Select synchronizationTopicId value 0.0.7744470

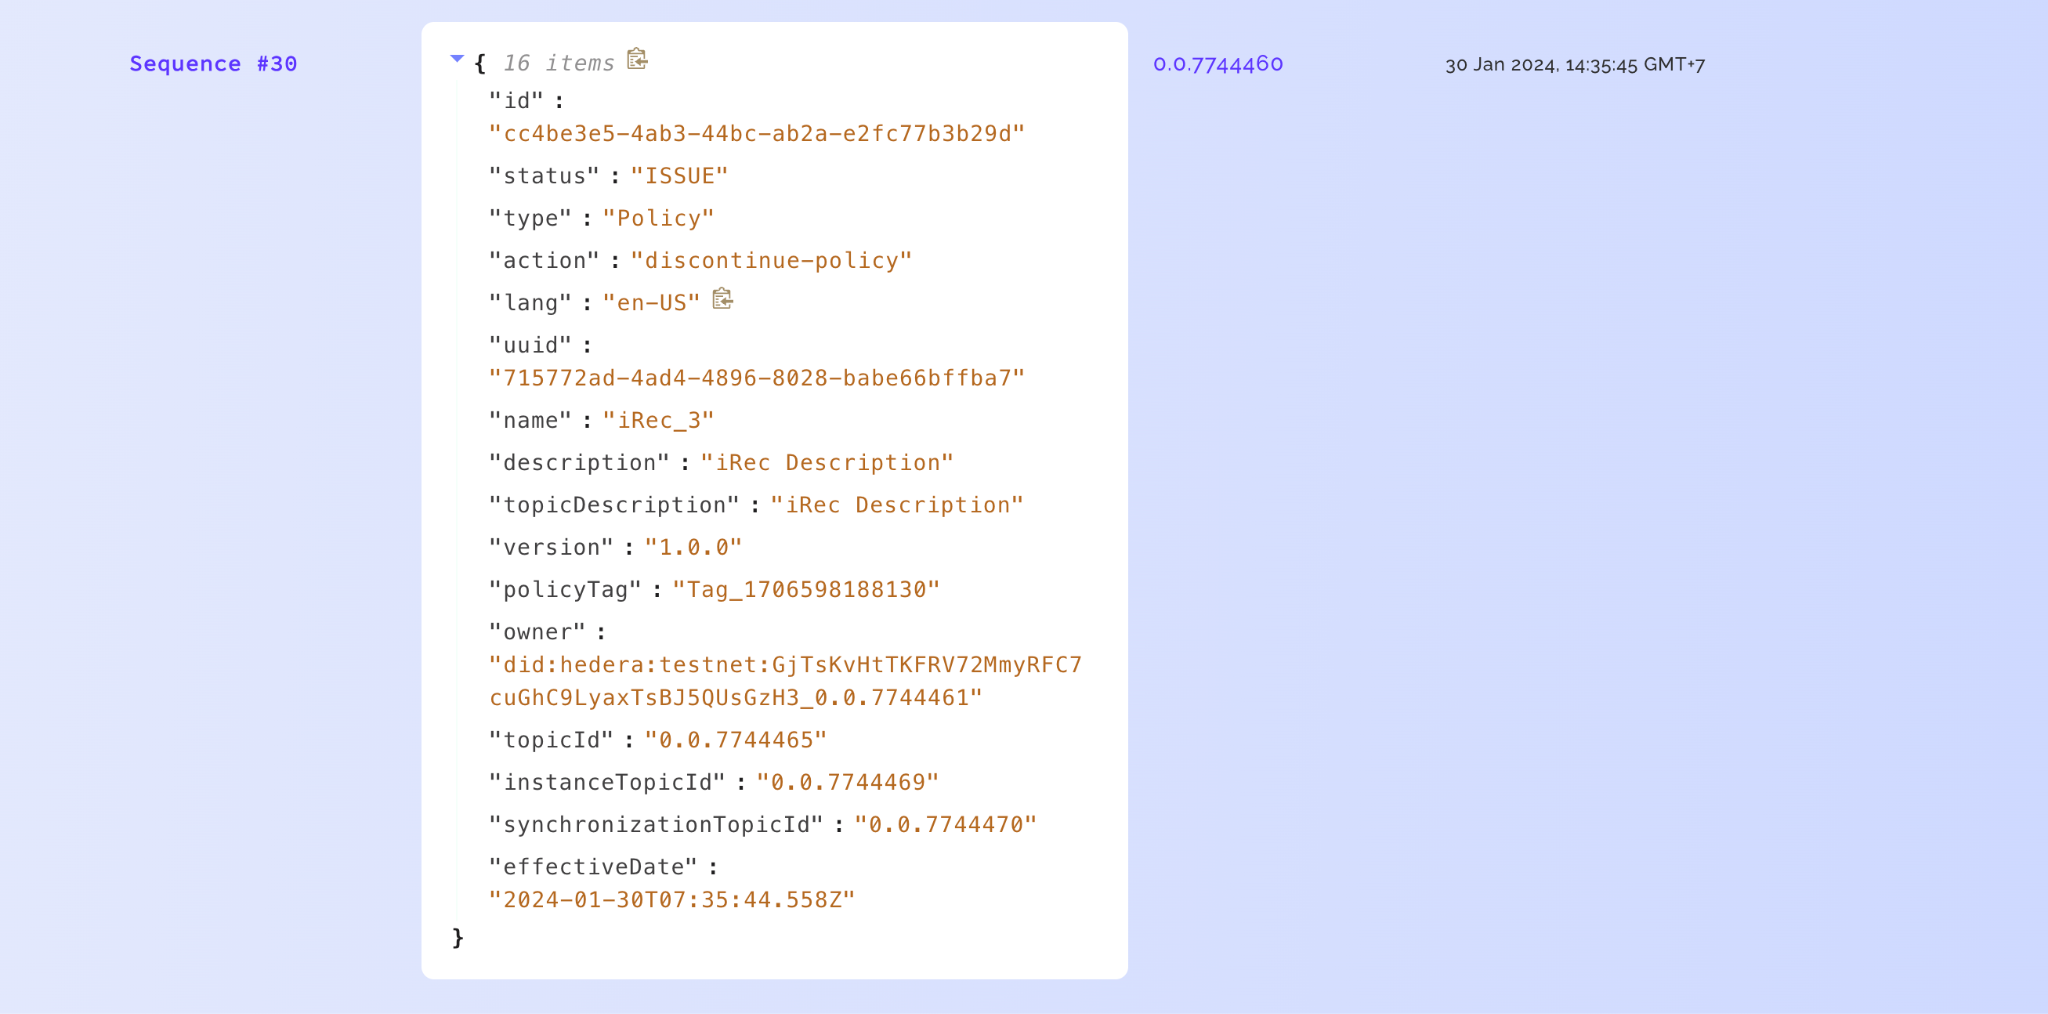point(945,825)
